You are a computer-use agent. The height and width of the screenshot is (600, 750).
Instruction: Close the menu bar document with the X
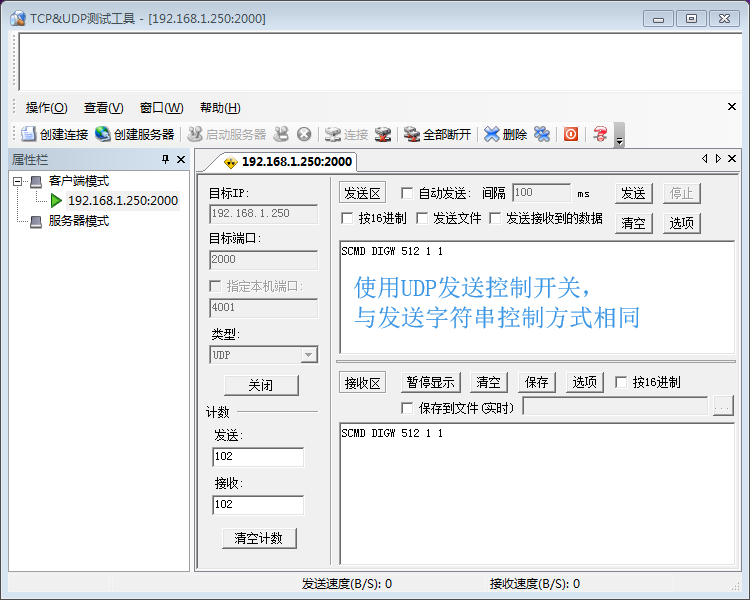click(x=732, y=107)
